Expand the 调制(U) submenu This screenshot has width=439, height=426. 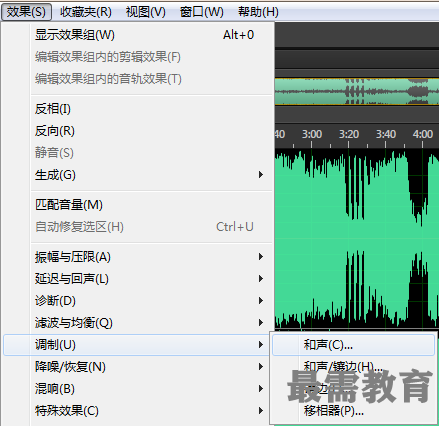click(x=137, y=345)
